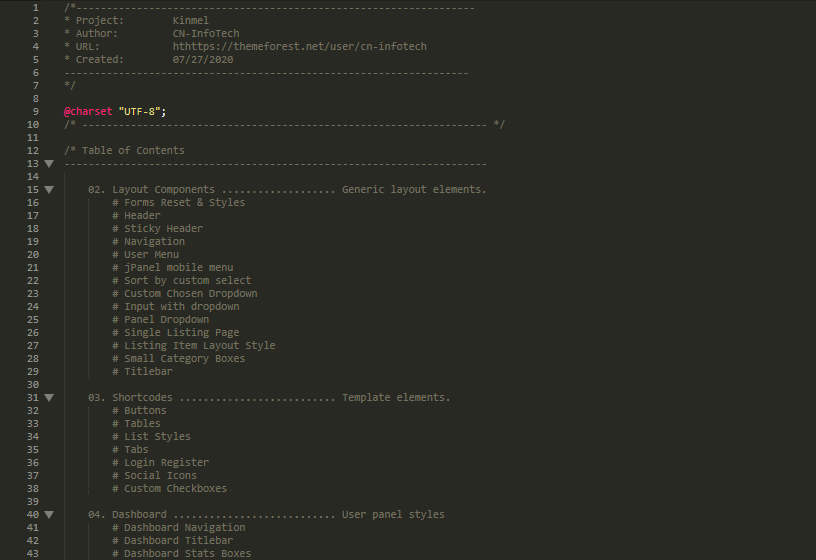Click the "UTF-8" string value
Screen dimensions: 816x560
(139, 111)
